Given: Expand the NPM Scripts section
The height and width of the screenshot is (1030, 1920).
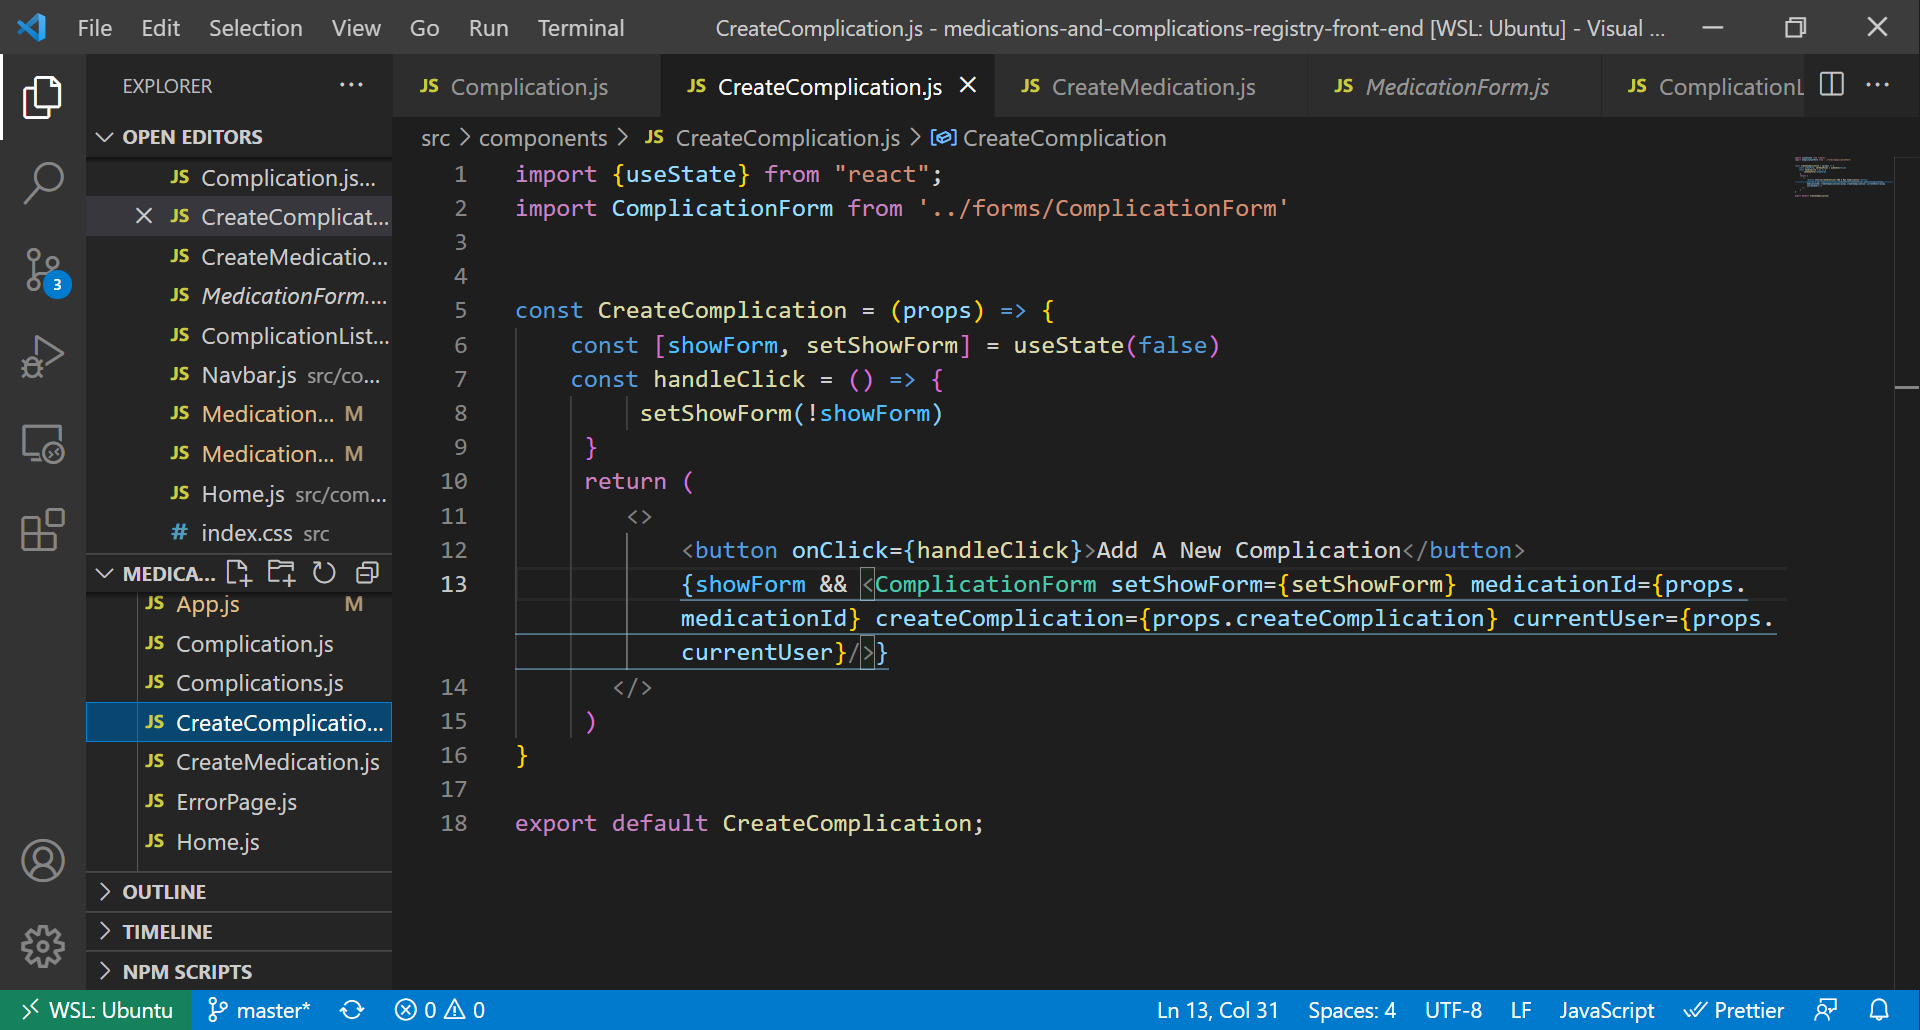Looking at the screenshot, I should (x=187, y=972).
